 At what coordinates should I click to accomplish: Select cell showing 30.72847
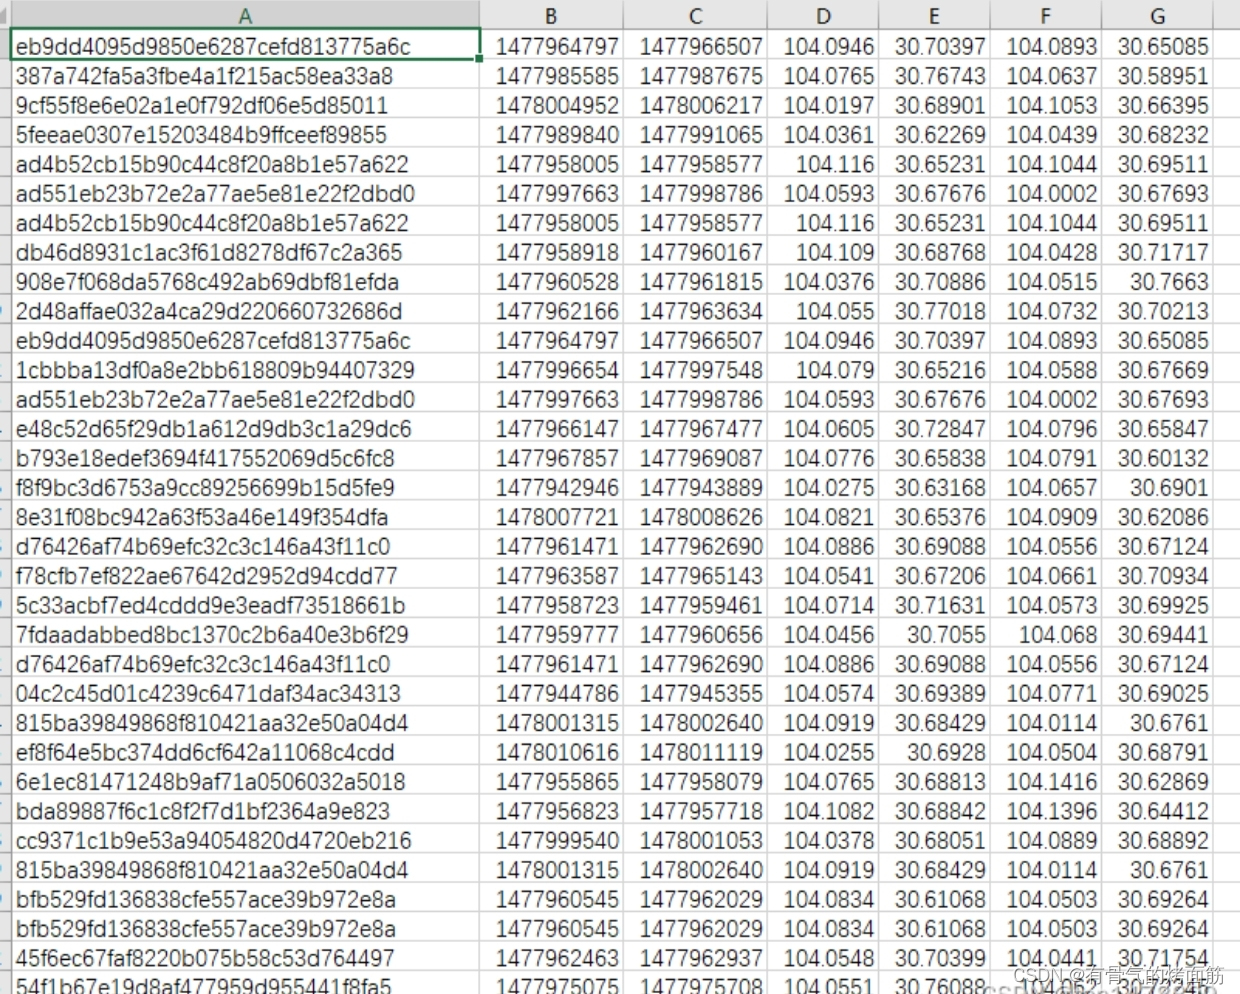[934, 429]
